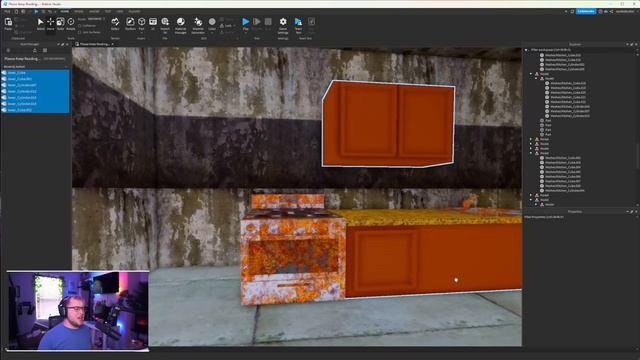
Task: Click the Paste clipboard icon
Action: tap(8, 24)
